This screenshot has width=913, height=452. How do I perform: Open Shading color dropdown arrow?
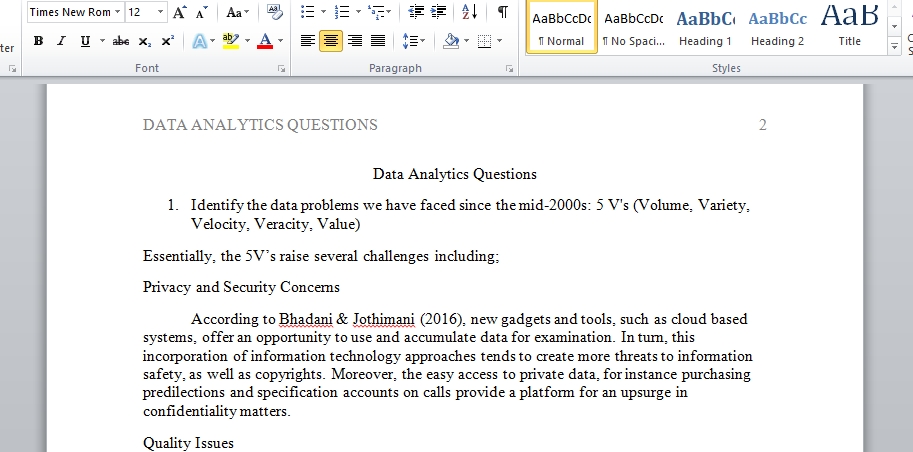tap(466, 41)
